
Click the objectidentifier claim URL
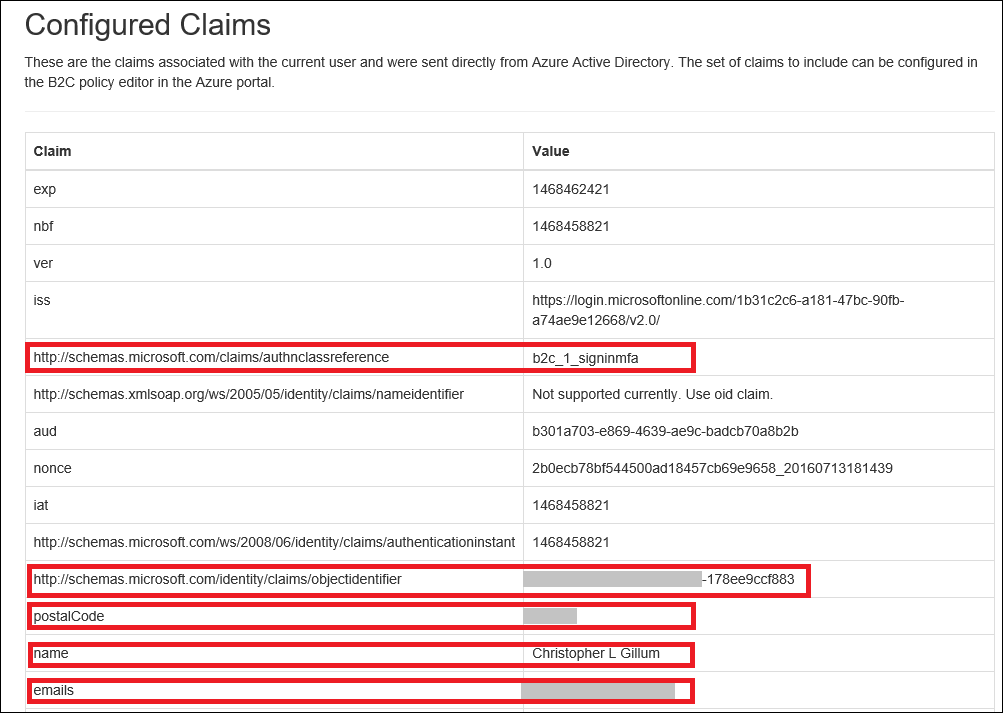[x=218, y=579]
